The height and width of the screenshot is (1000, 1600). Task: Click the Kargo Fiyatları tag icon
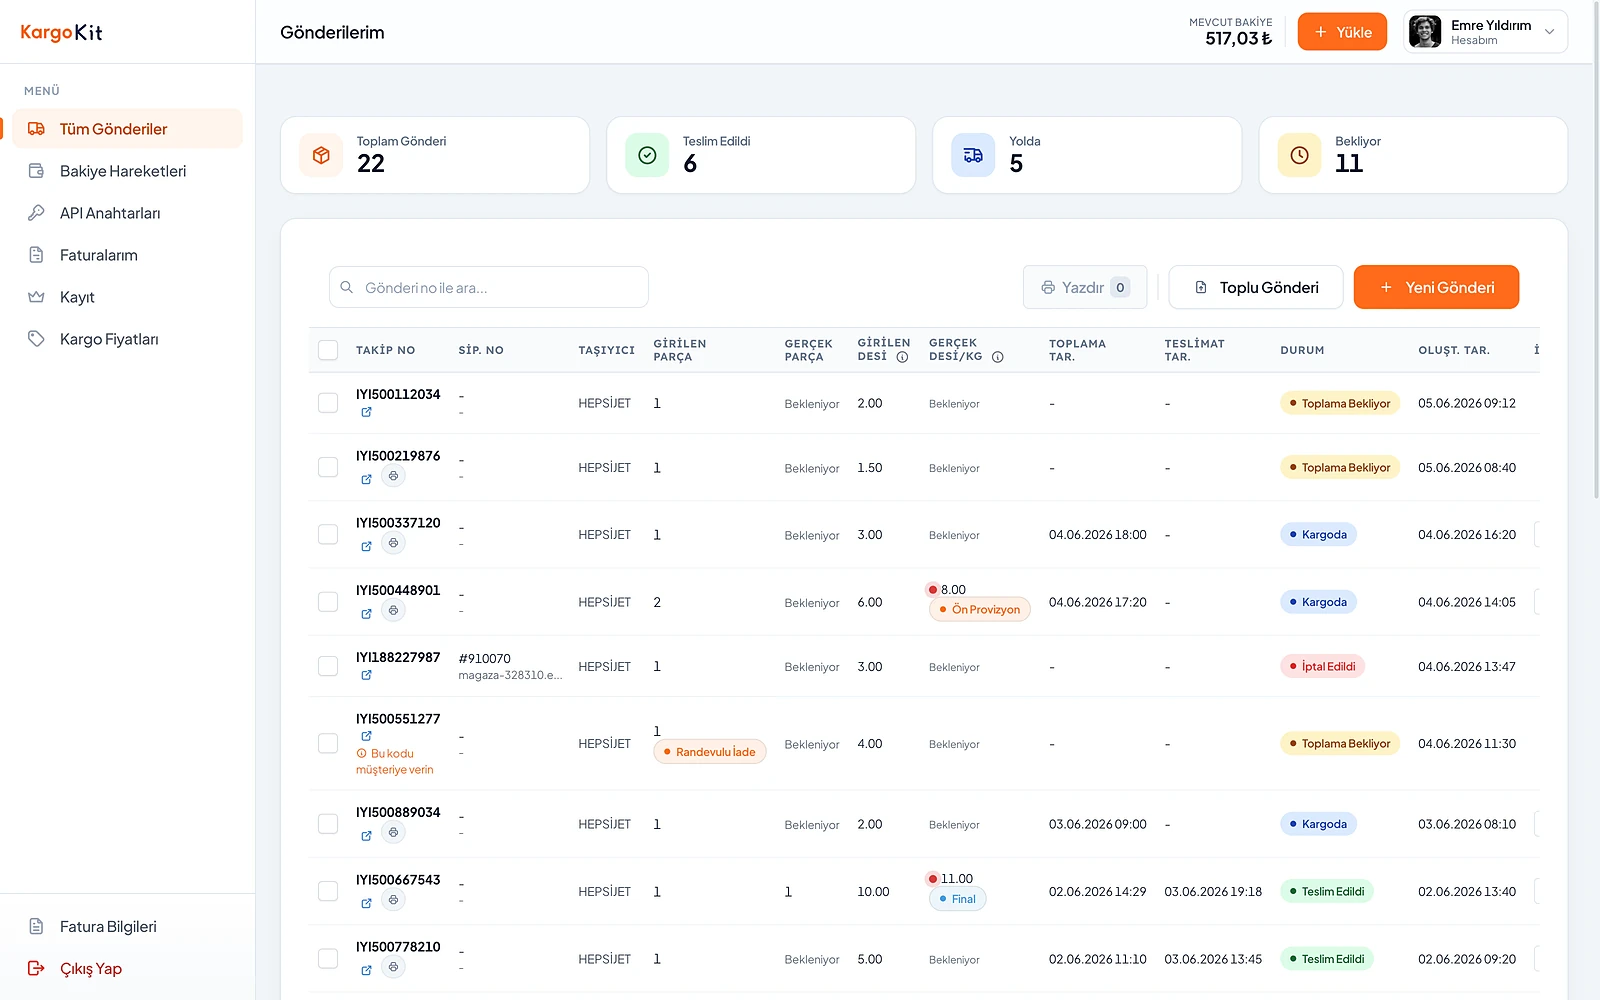point(36,339)
